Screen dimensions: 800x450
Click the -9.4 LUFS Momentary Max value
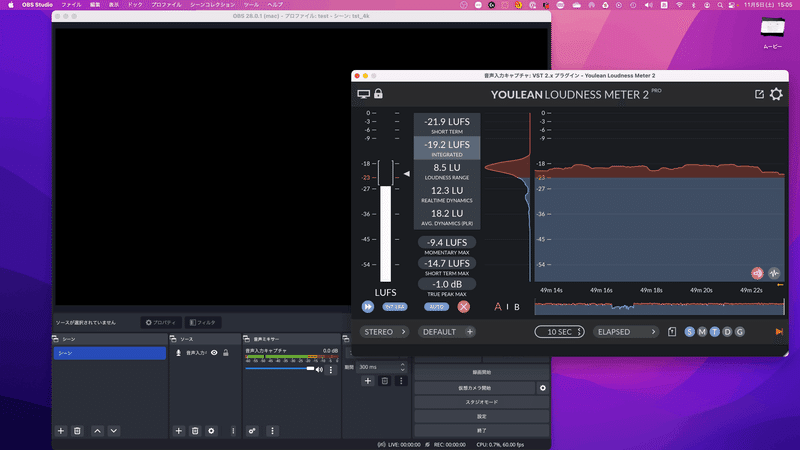[447, 242]
